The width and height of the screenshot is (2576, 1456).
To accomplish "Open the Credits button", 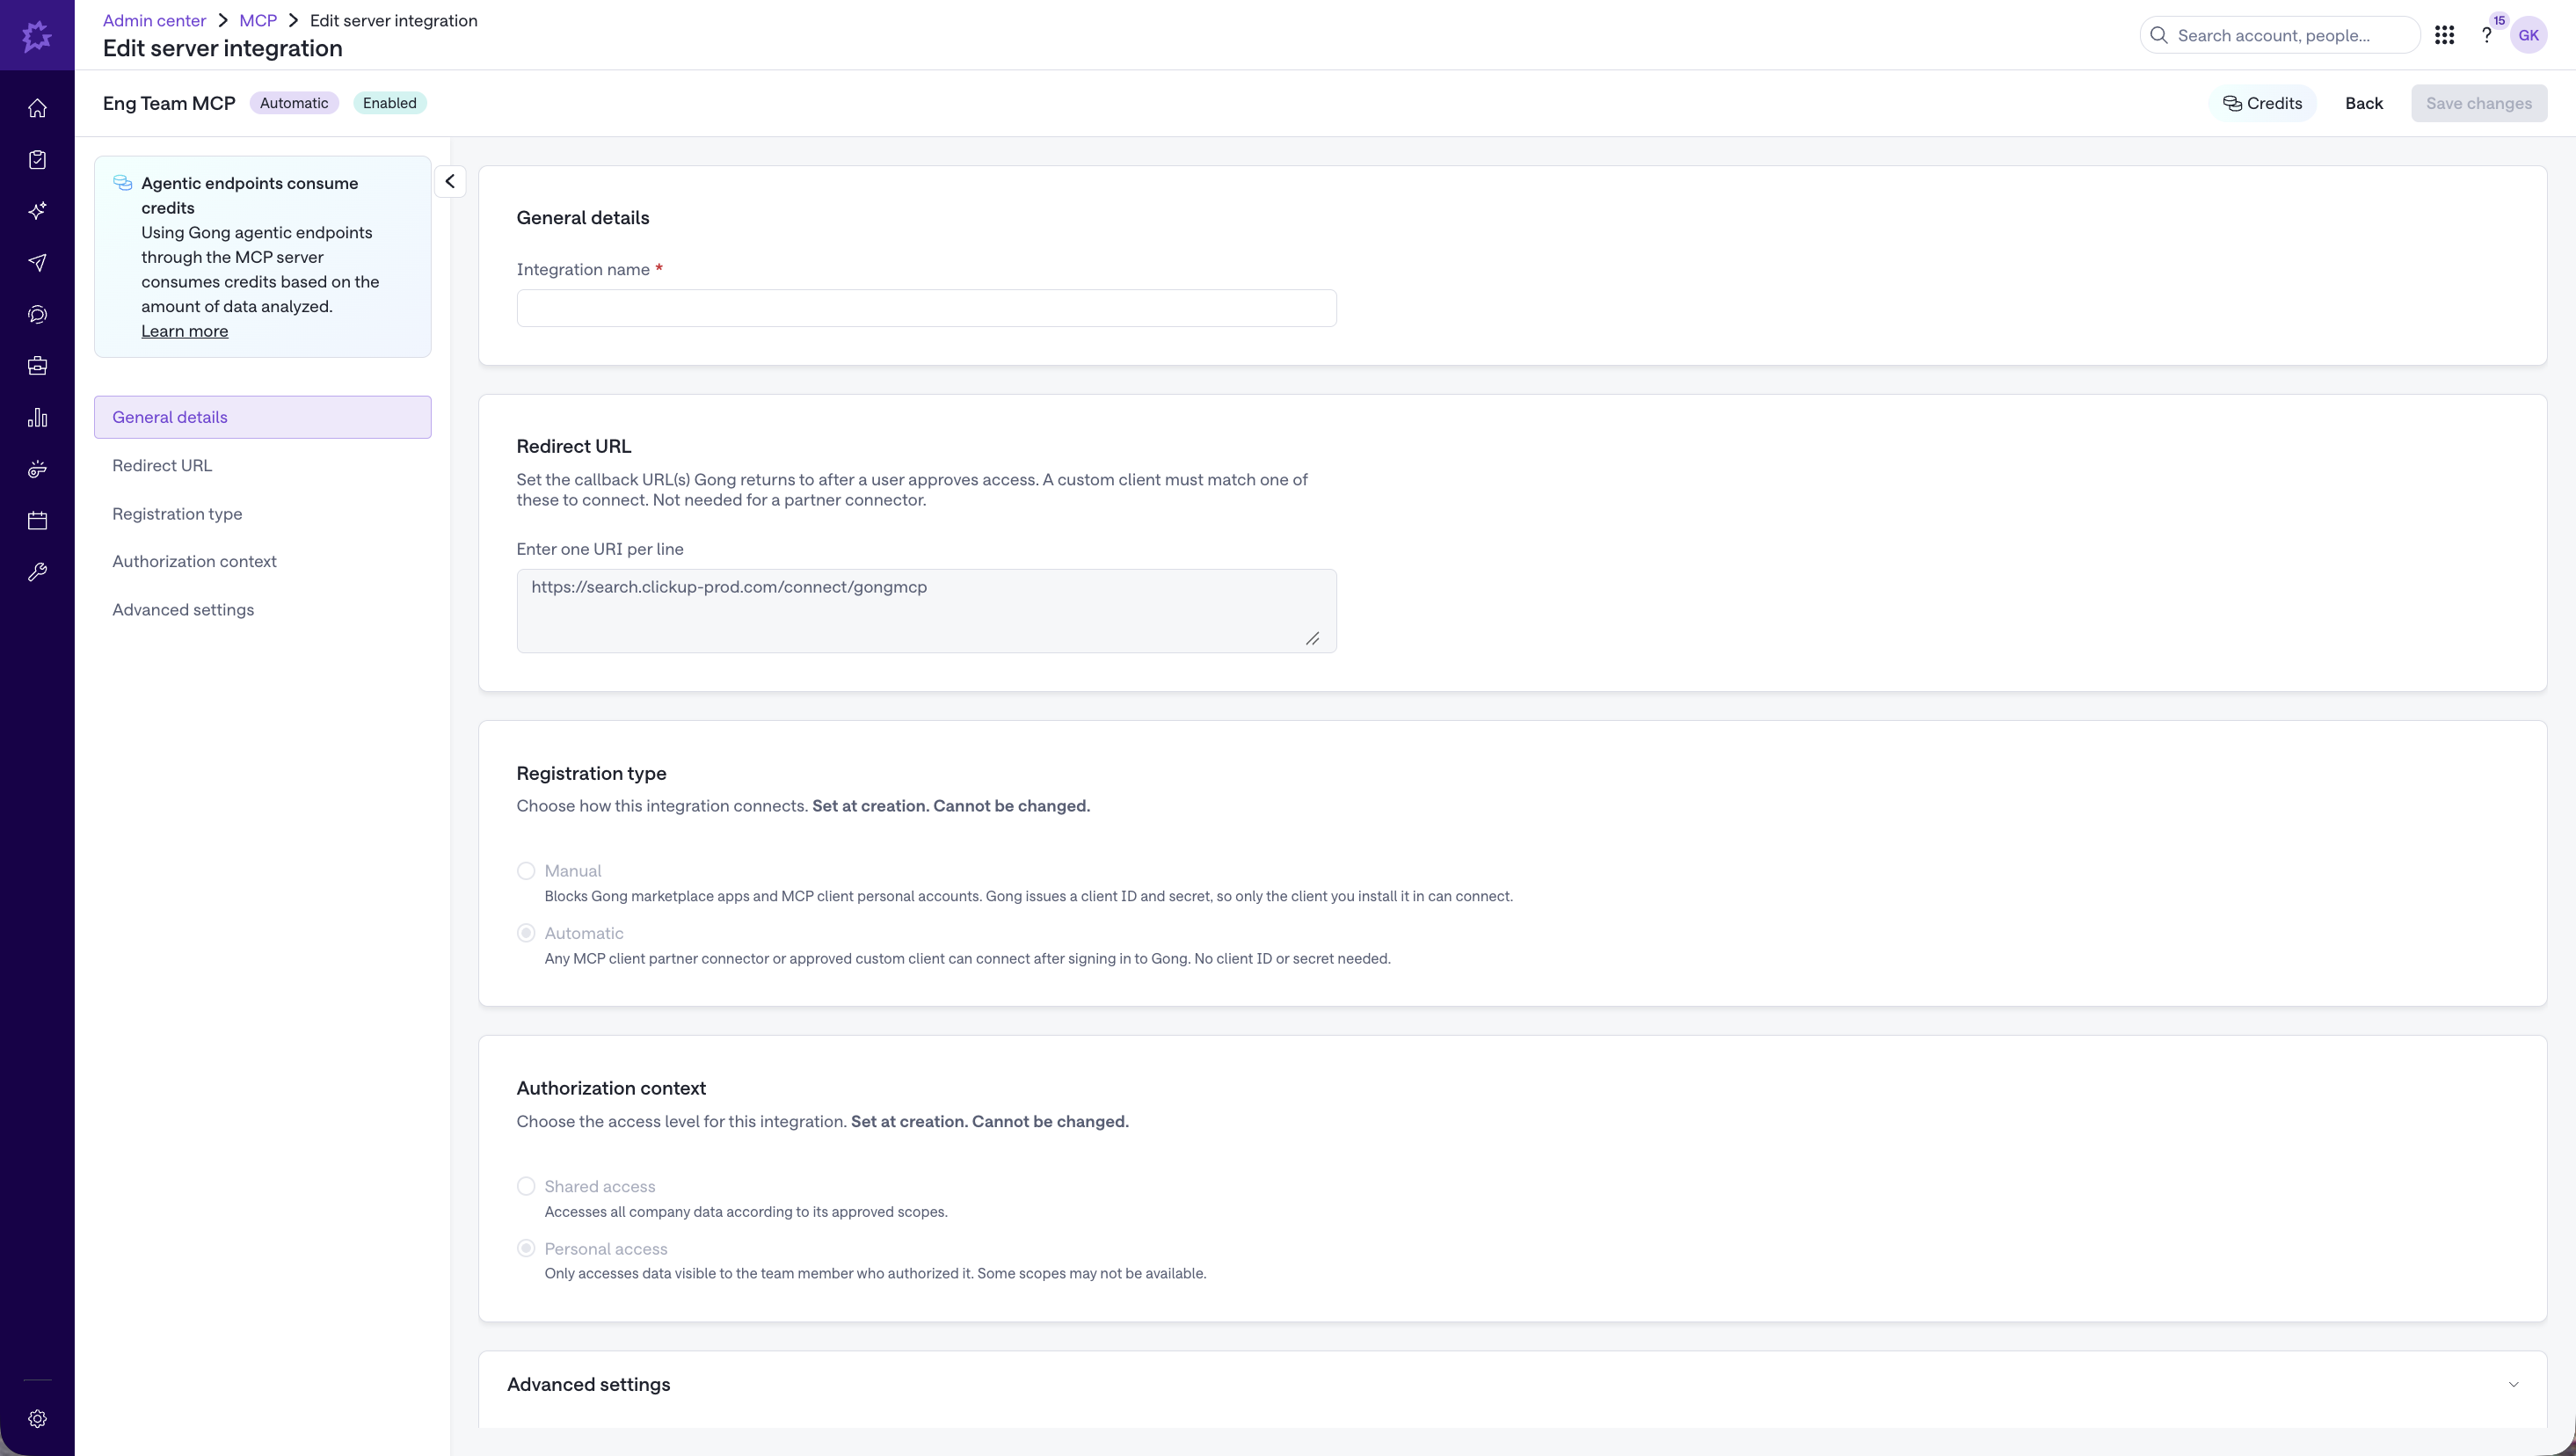I will click(2262, 103).
